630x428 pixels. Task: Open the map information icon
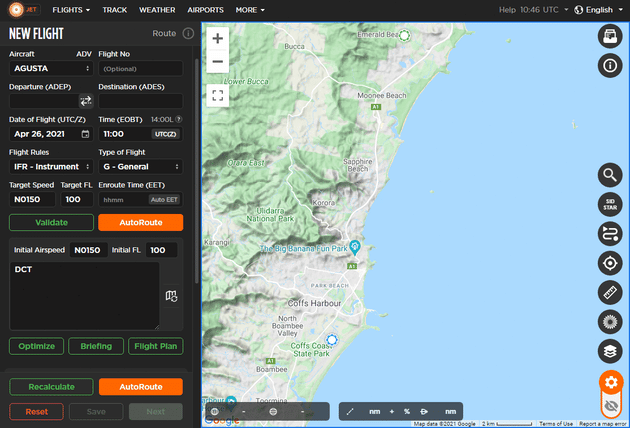point(610,66)
